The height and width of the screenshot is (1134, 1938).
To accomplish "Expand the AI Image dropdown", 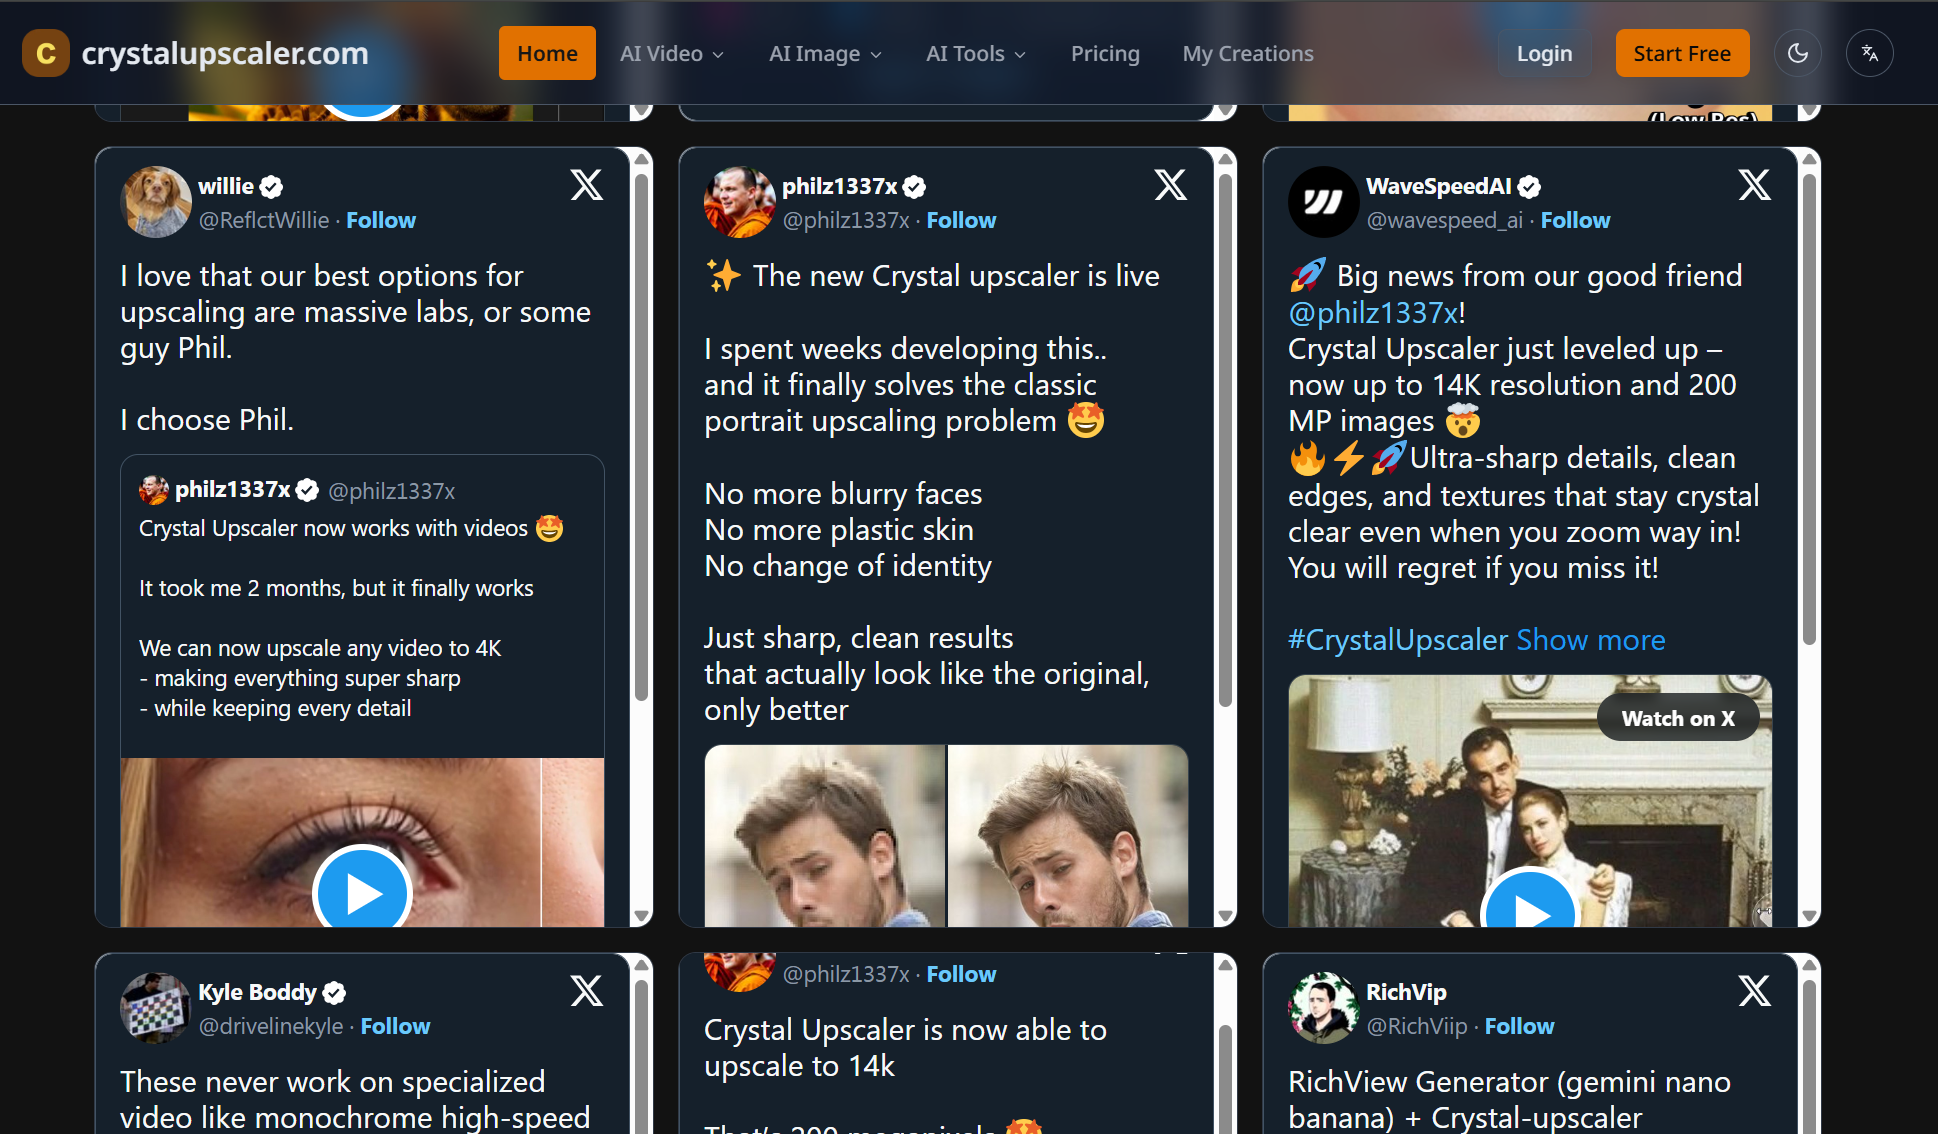I will tap(824, 54).
